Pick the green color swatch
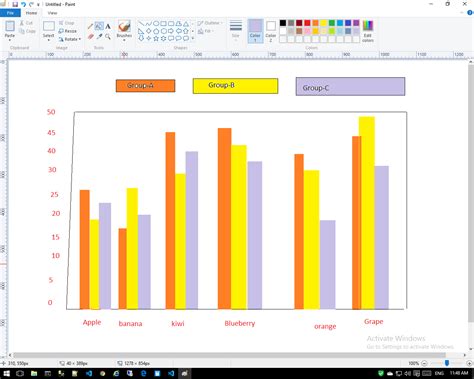 (332, 23)
